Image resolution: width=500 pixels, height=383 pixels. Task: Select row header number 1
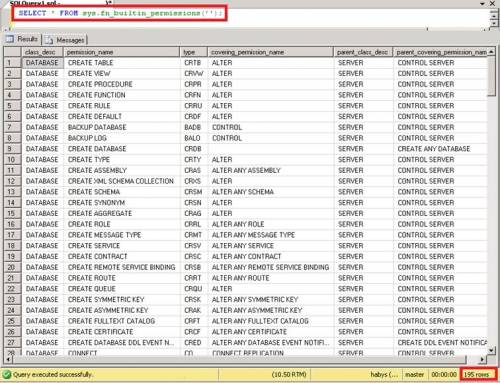coord(13,63)
